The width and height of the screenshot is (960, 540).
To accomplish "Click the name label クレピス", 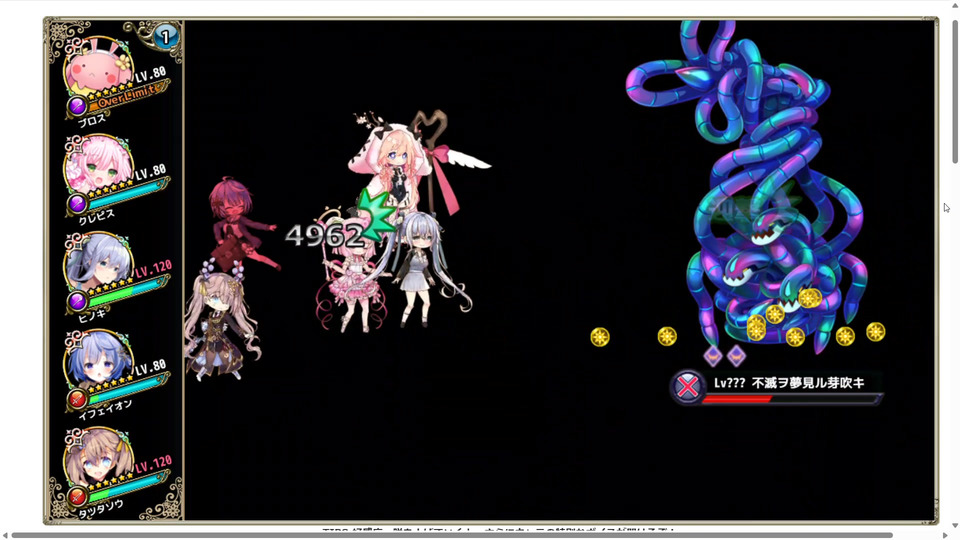I will tap(97, 217).
